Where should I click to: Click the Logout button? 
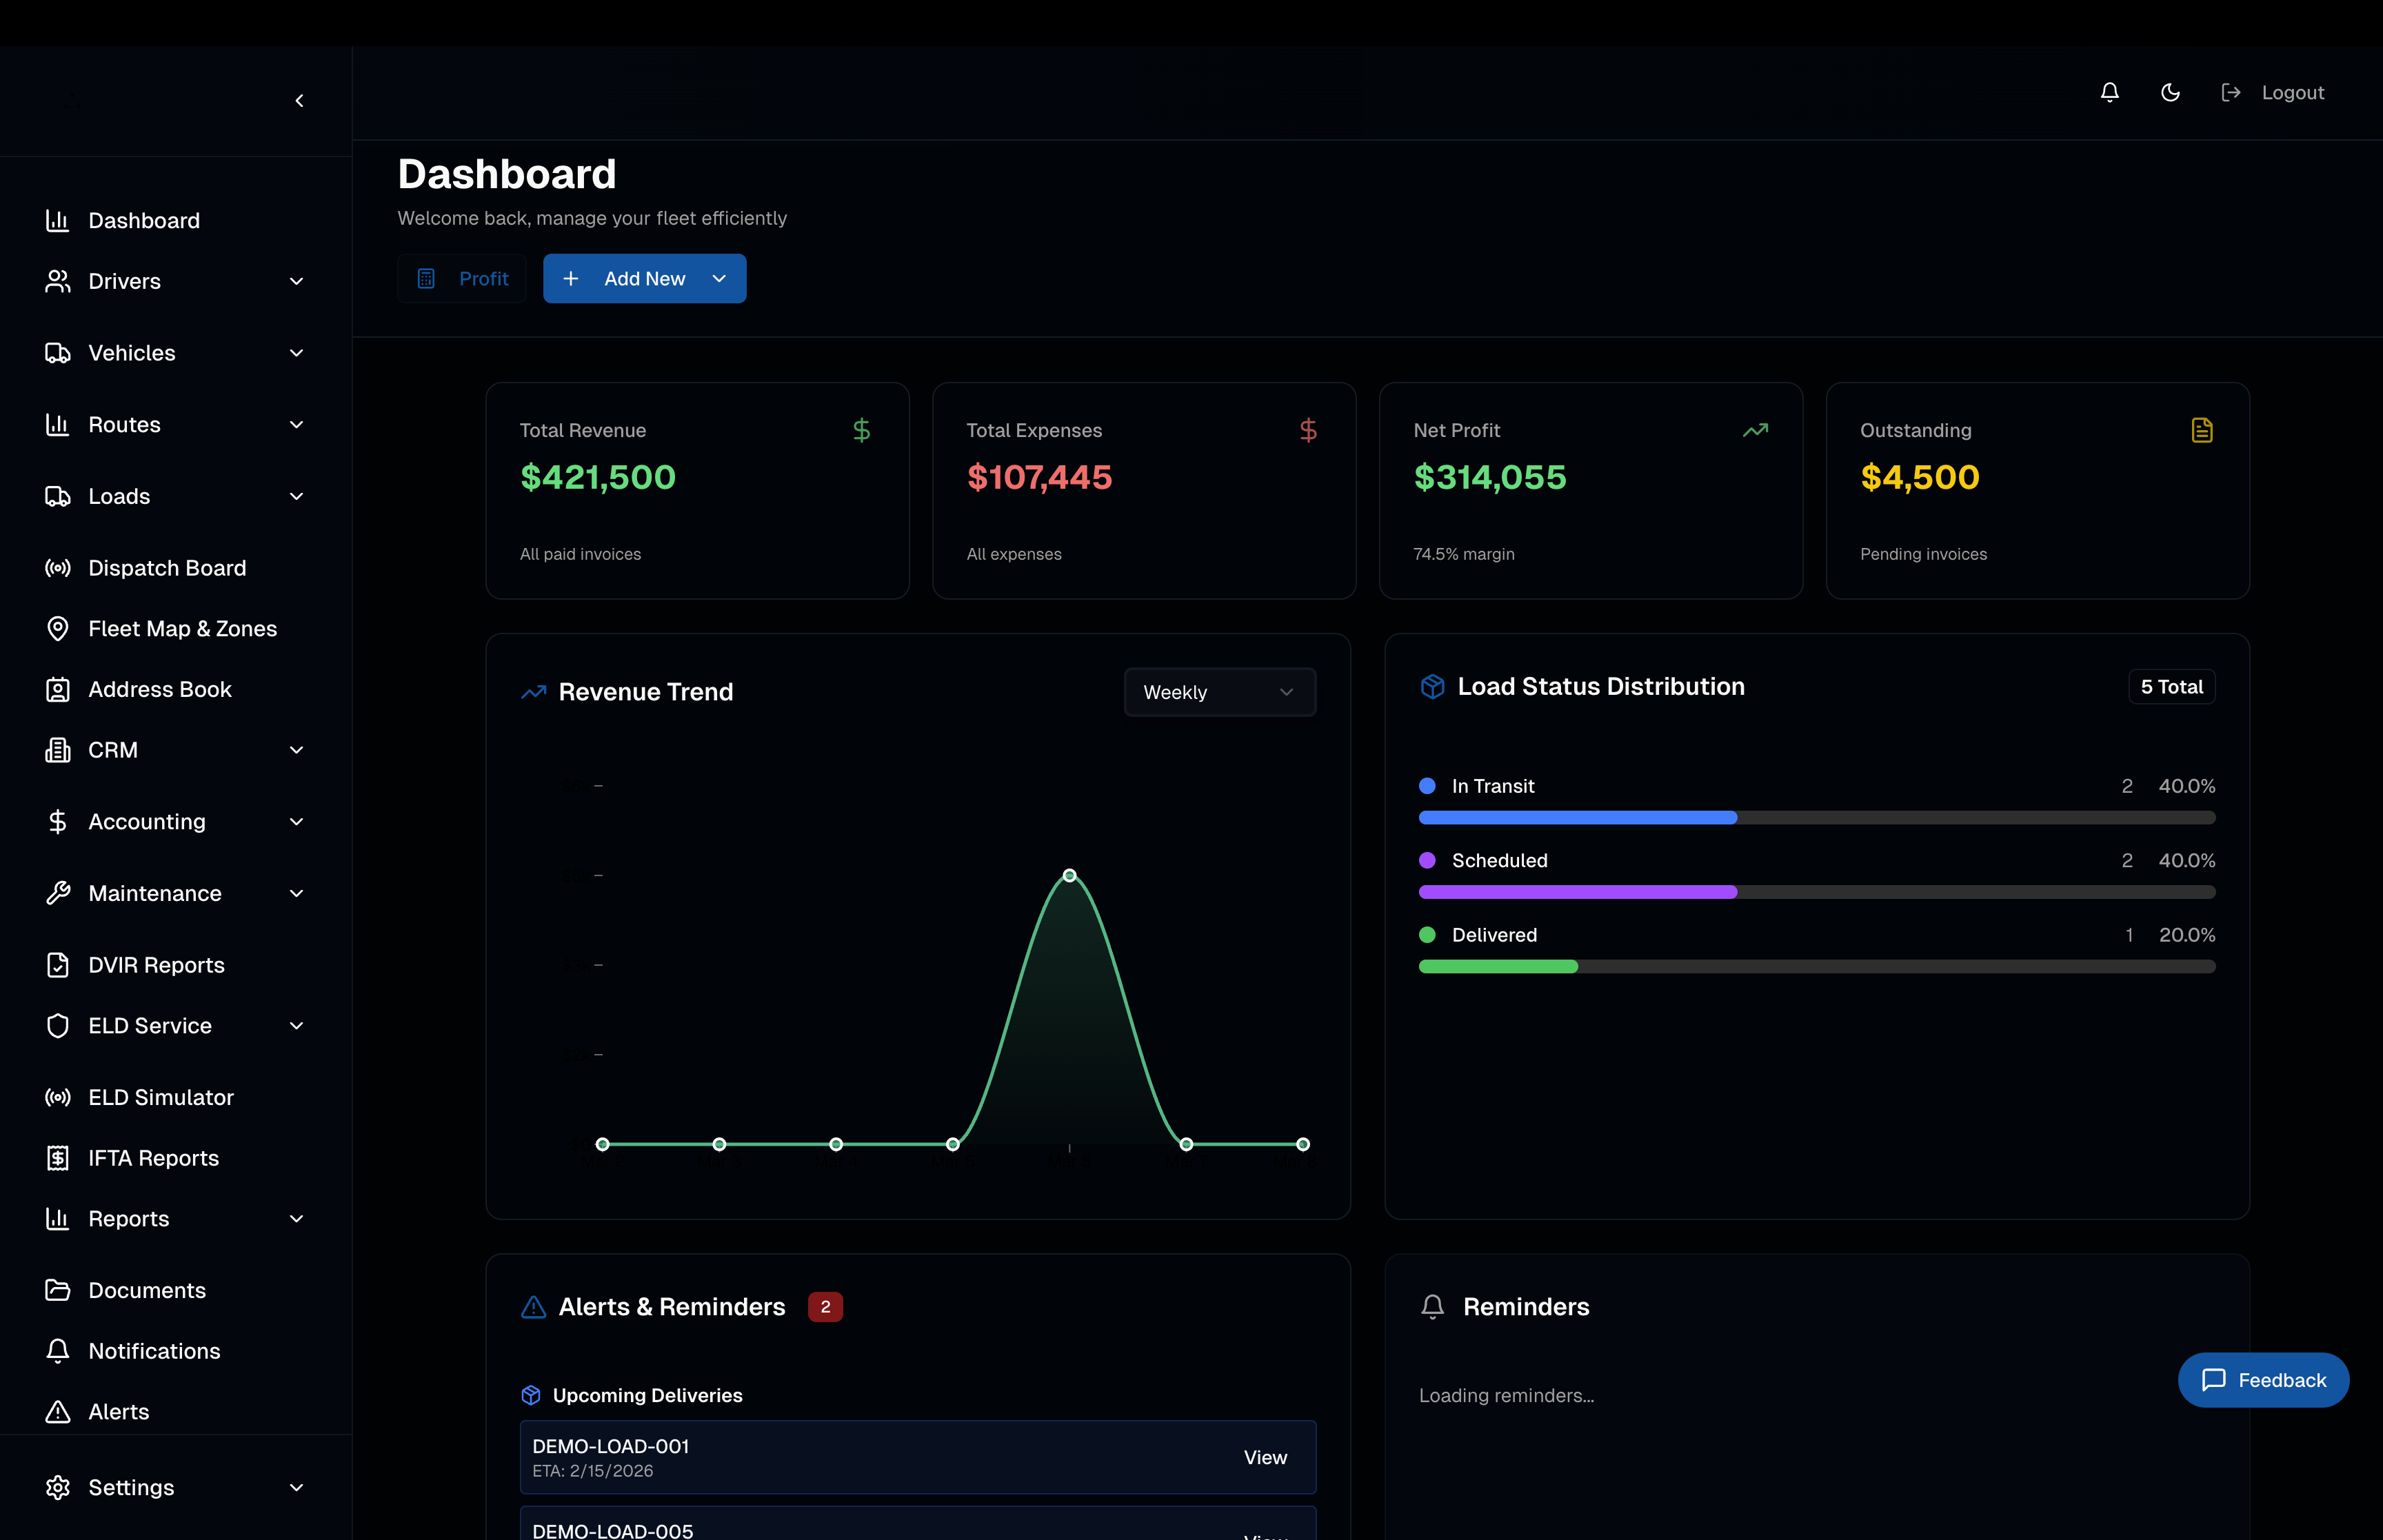tap(2273, 92)
